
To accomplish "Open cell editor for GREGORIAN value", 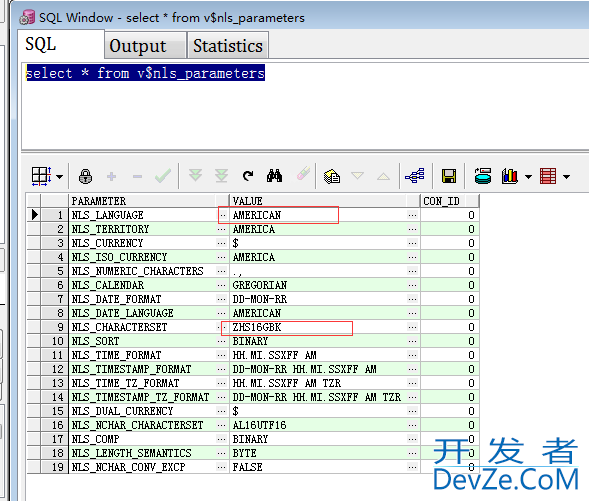I will 412,285.
